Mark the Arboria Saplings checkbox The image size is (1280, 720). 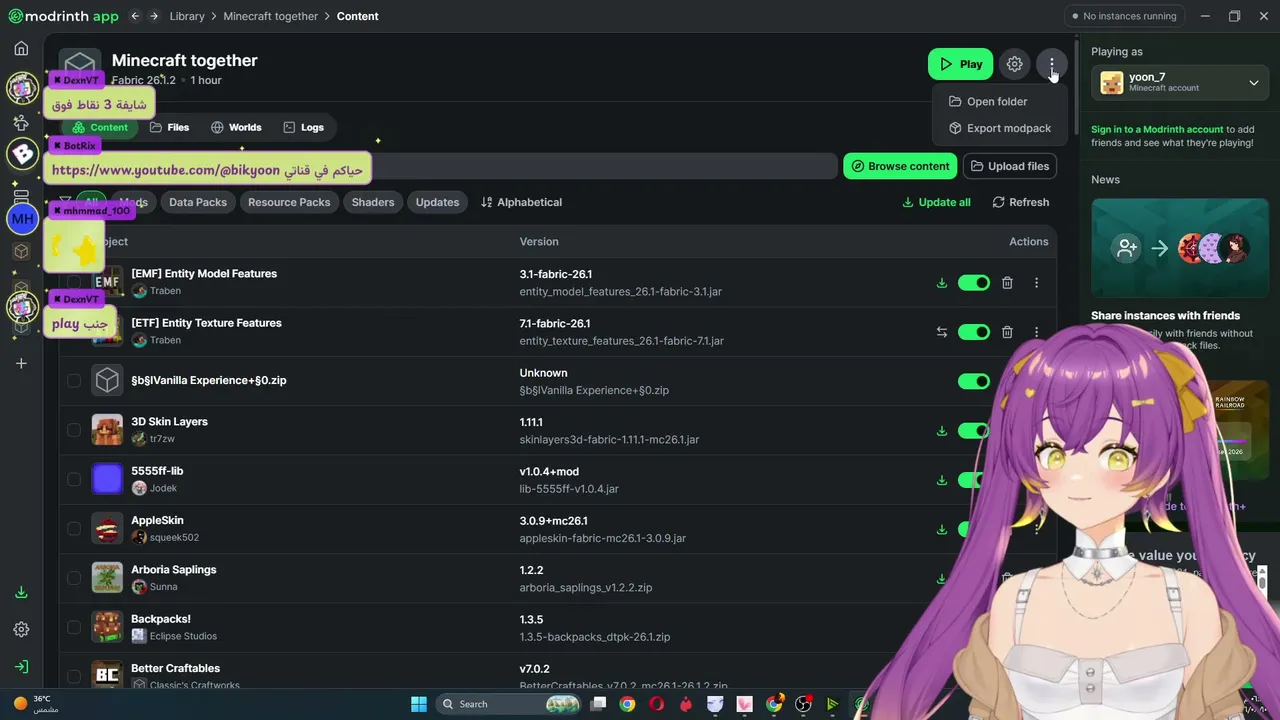pyautogui.click(x=74, y=578)
